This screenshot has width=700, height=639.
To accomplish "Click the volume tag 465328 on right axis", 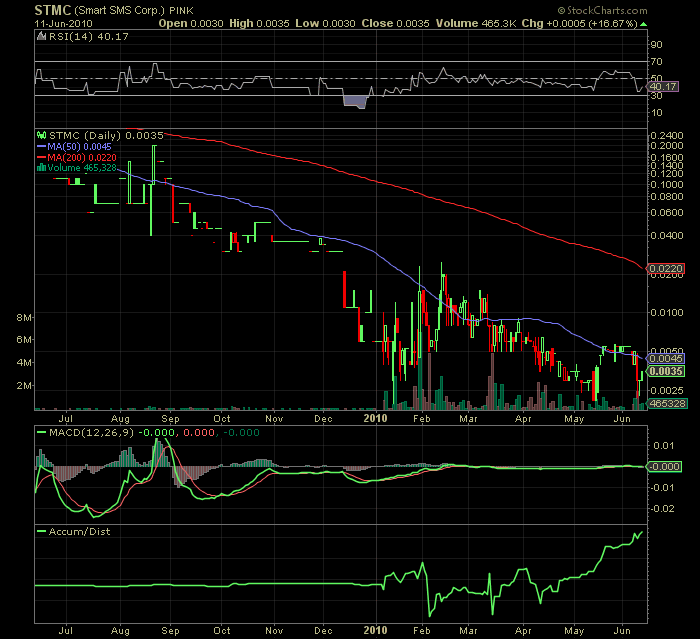I will click(662, 402).
